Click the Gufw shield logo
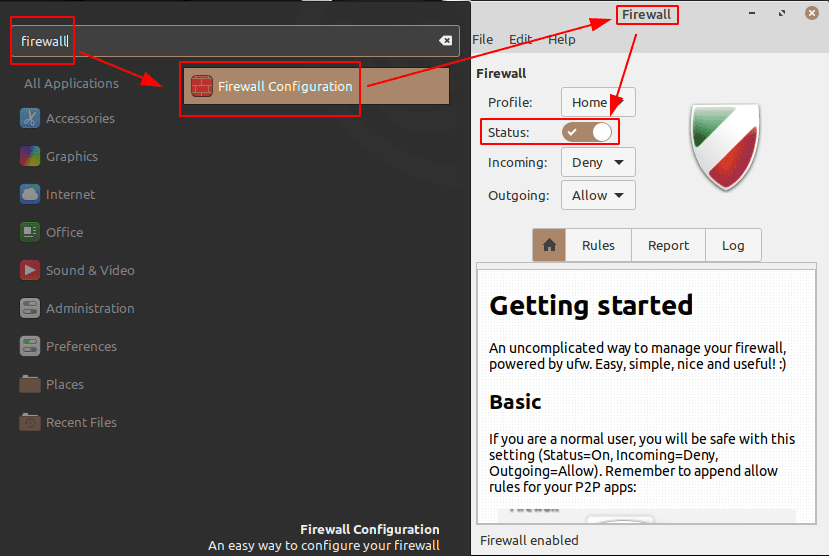Image resolution: width=829 pixels, height=556 pixels. (725, 146)
